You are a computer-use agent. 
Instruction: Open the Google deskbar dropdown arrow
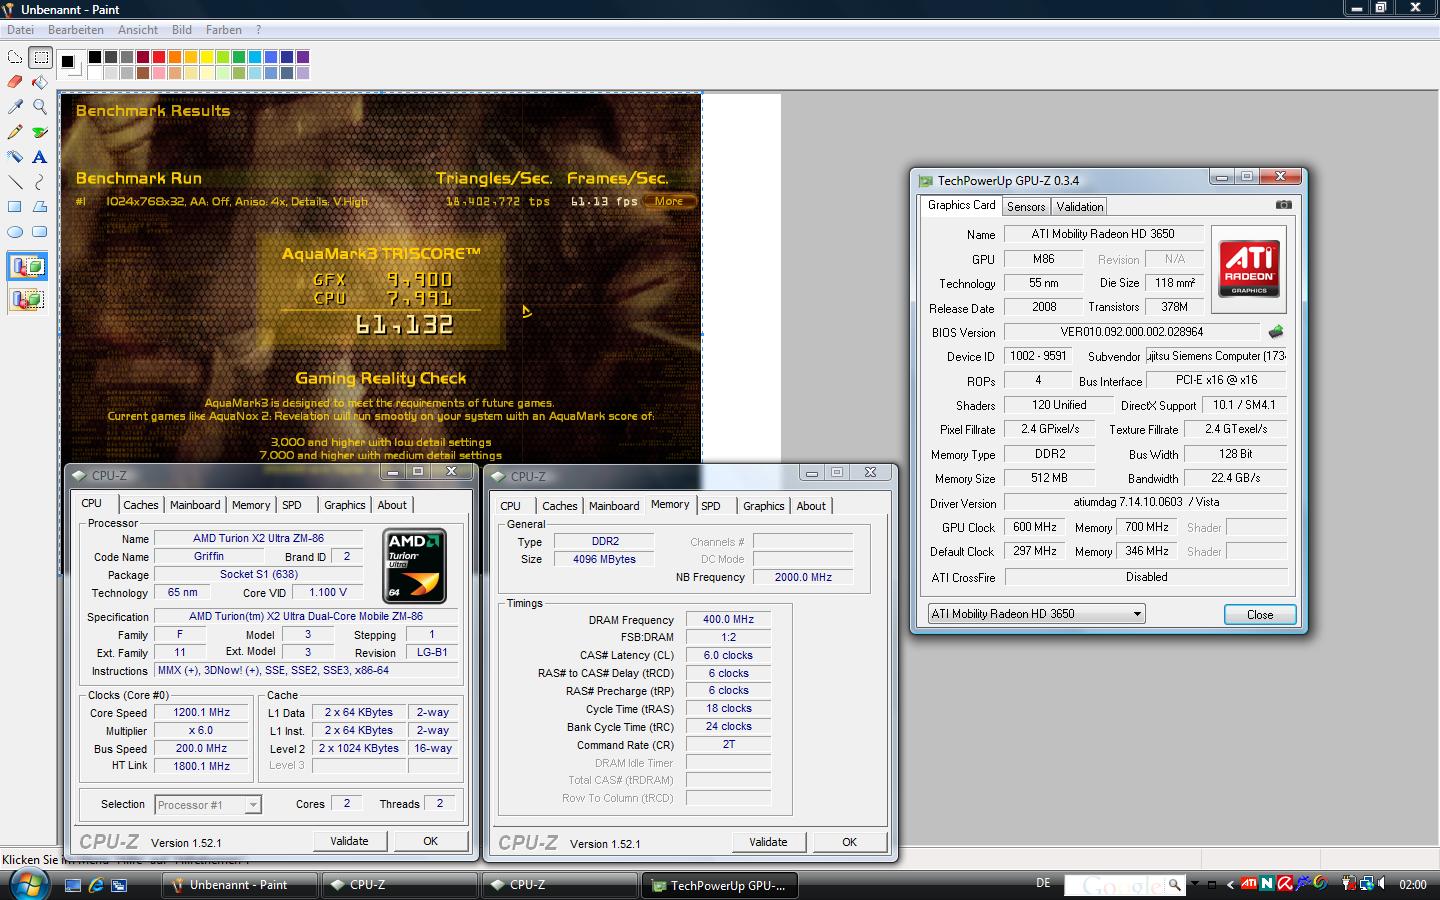point(1194,885)
